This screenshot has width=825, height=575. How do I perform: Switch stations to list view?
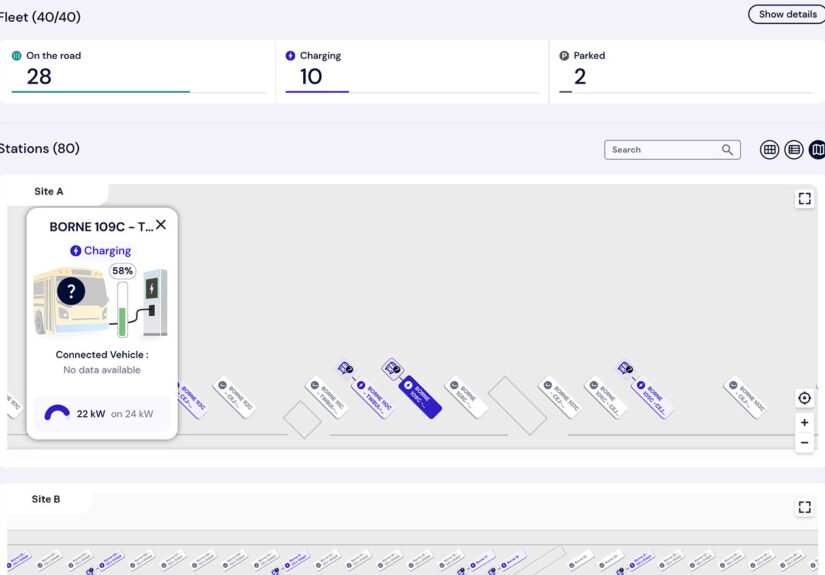pyautogui.click(x=793, y=150)
